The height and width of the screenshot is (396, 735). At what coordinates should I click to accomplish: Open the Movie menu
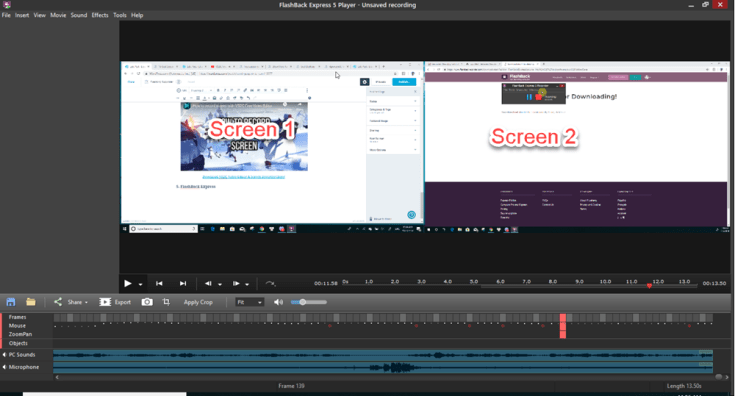coord(58,15)
